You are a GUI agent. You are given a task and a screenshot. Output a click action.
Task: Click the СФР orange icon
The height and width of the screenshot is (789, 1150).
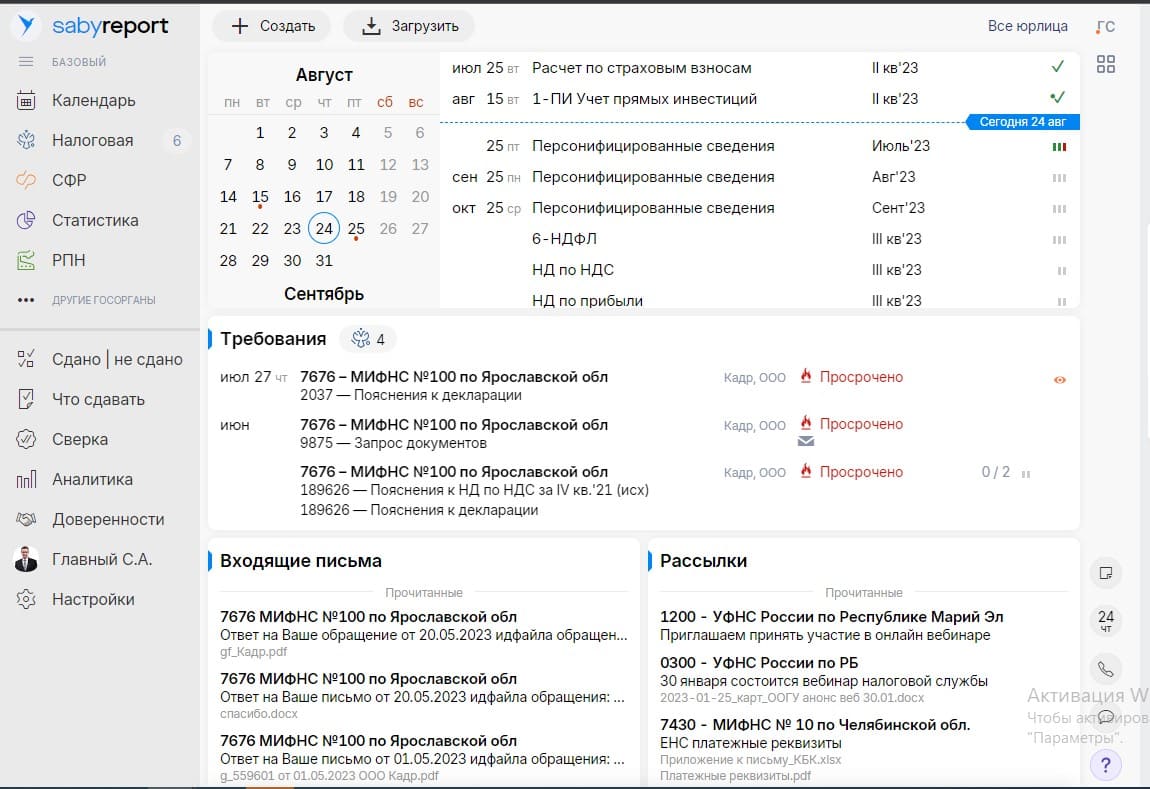point(26,180)
